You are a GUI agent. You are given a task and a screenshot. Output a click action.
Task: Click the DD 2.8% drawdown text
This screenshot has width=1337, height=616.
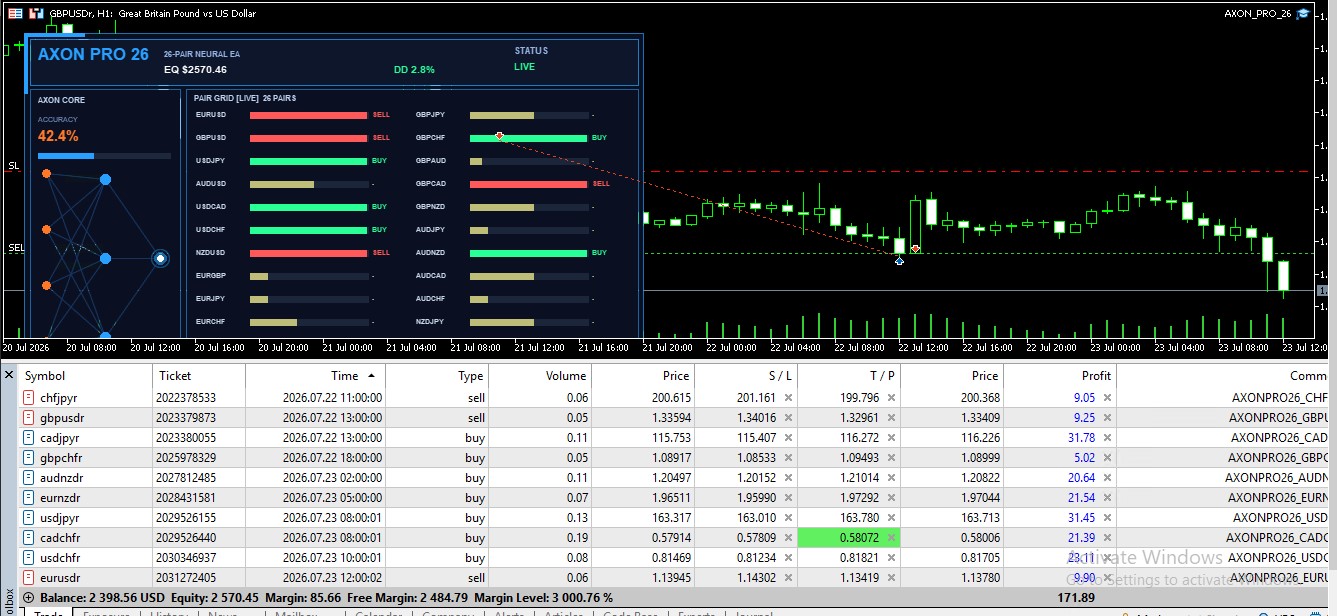tap(414, 70)
